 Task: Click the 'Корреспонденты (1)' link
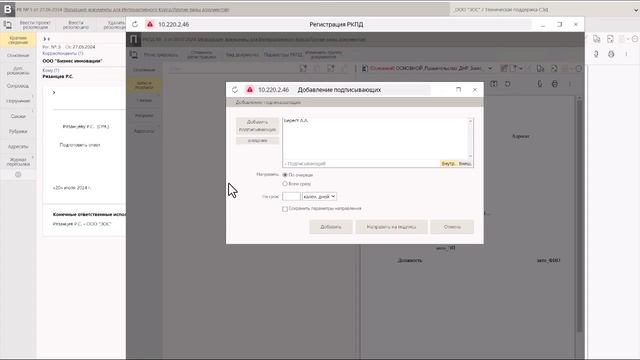(x=63, y=53)
